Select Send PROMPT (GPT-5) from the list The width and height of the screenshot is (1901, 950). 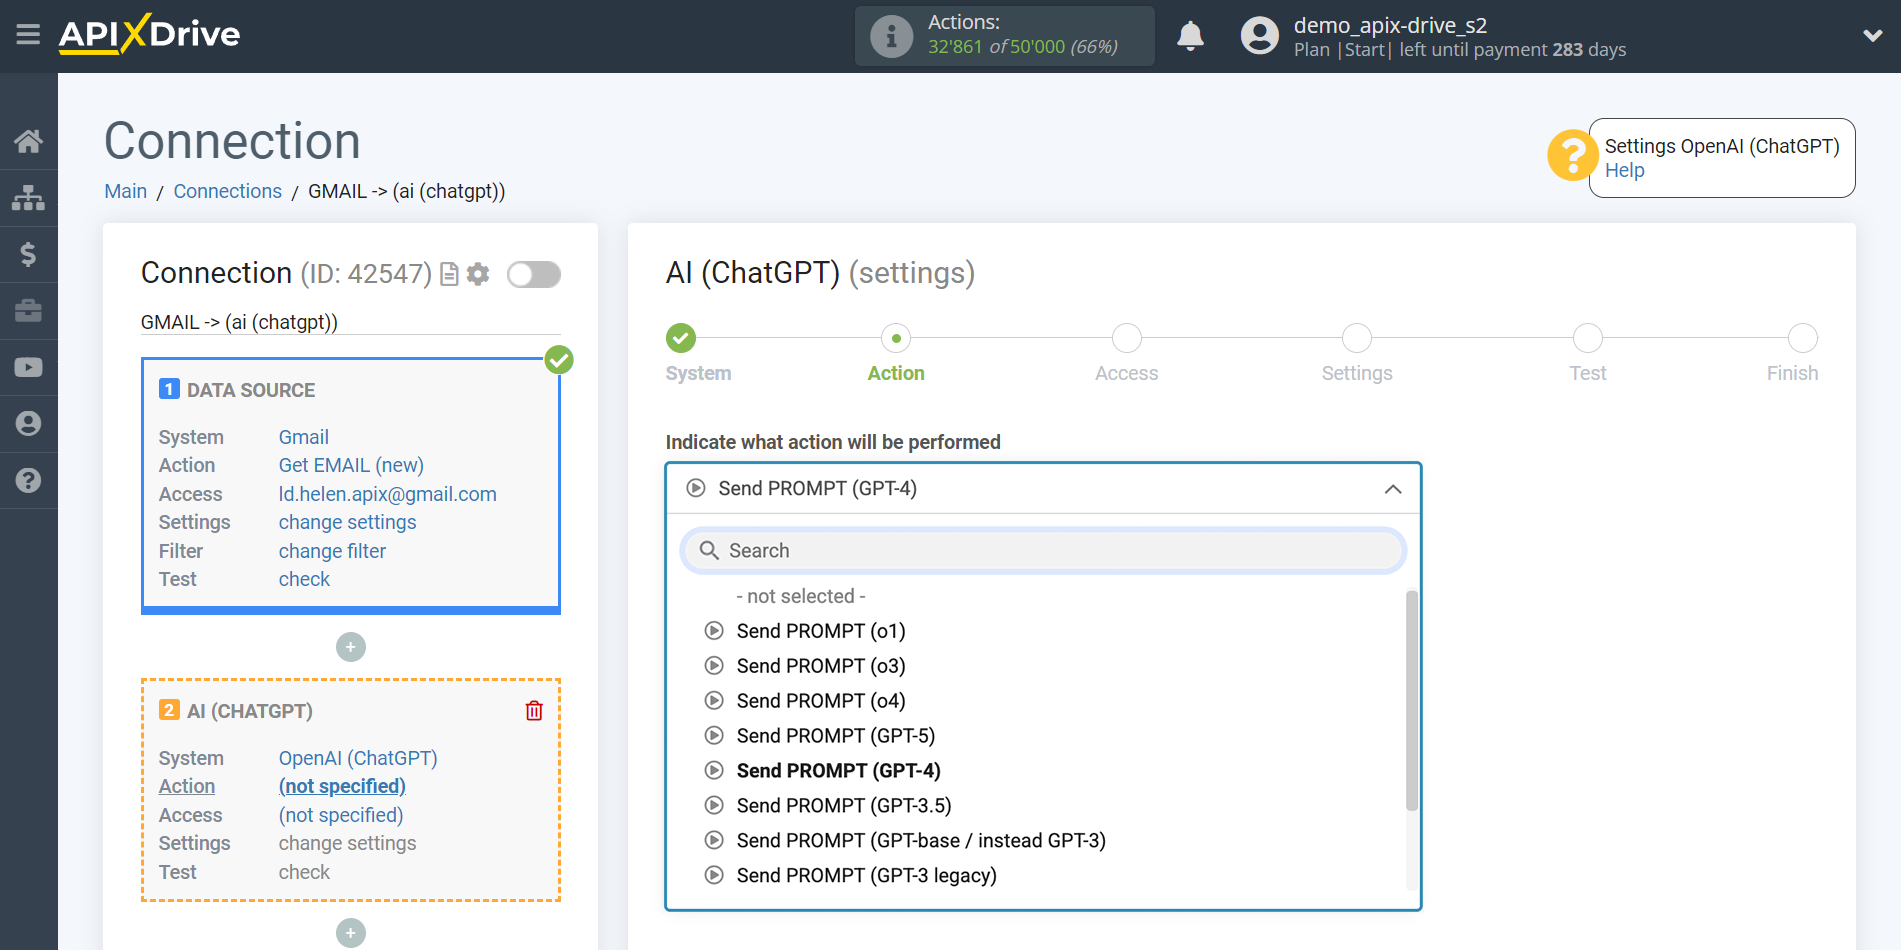(x=836, y=735)
